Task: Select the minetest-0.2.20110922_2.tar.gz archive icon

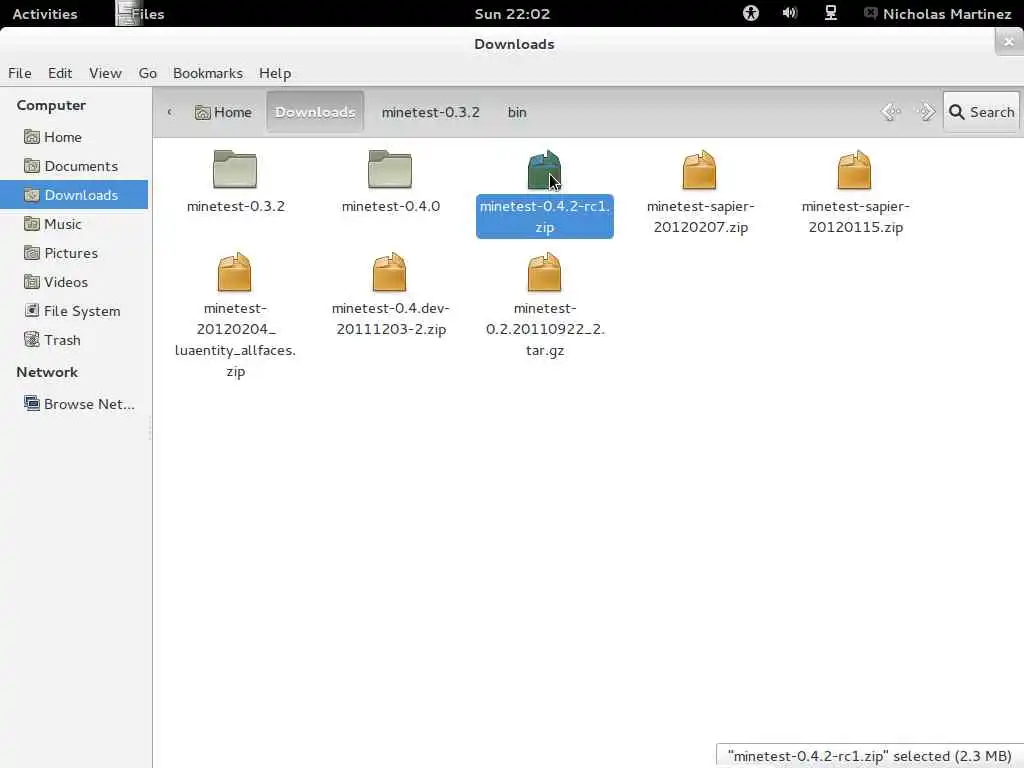Action: point(544,272)
